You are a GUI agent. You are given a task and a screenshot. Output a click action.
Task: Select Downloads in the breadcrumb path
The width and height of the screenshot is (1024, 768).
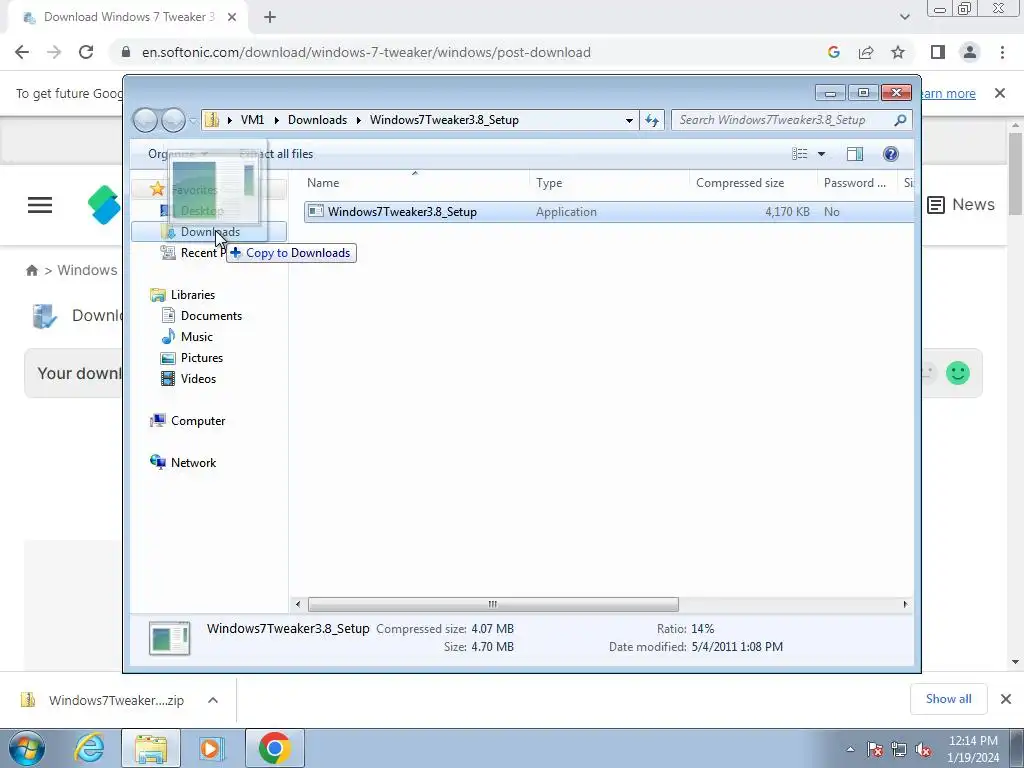[317, 120]
